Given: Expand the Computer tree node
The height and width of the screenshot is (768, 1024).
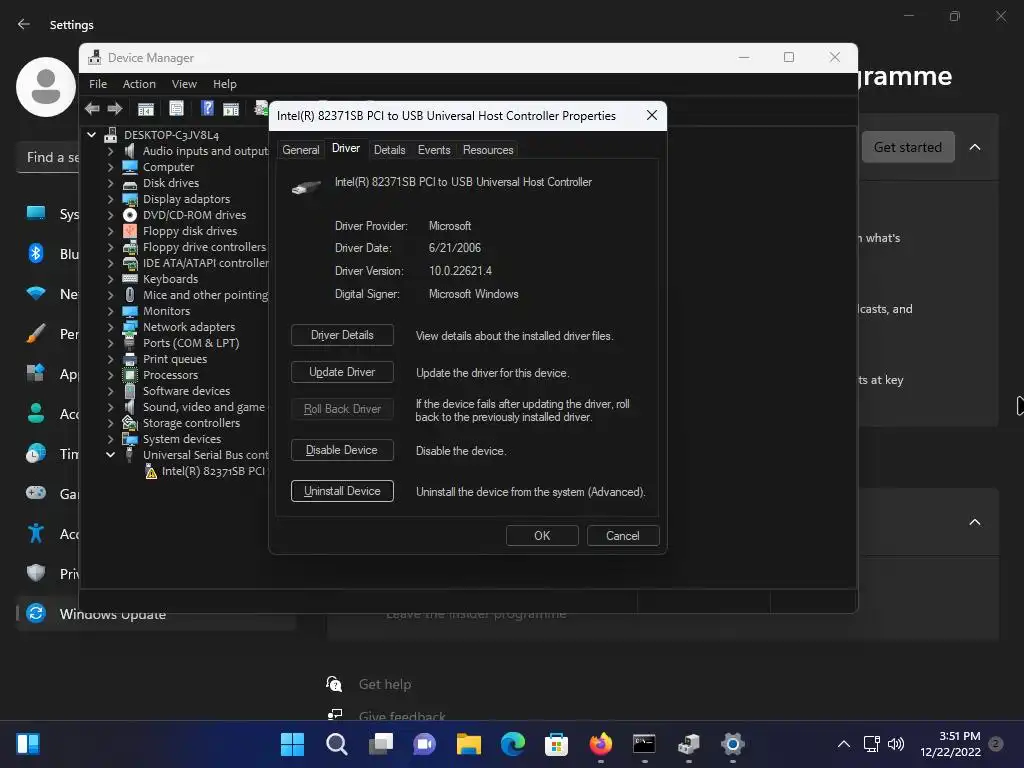Looking at the screenshot, I should pyautogui.click(x=110, y=167).
